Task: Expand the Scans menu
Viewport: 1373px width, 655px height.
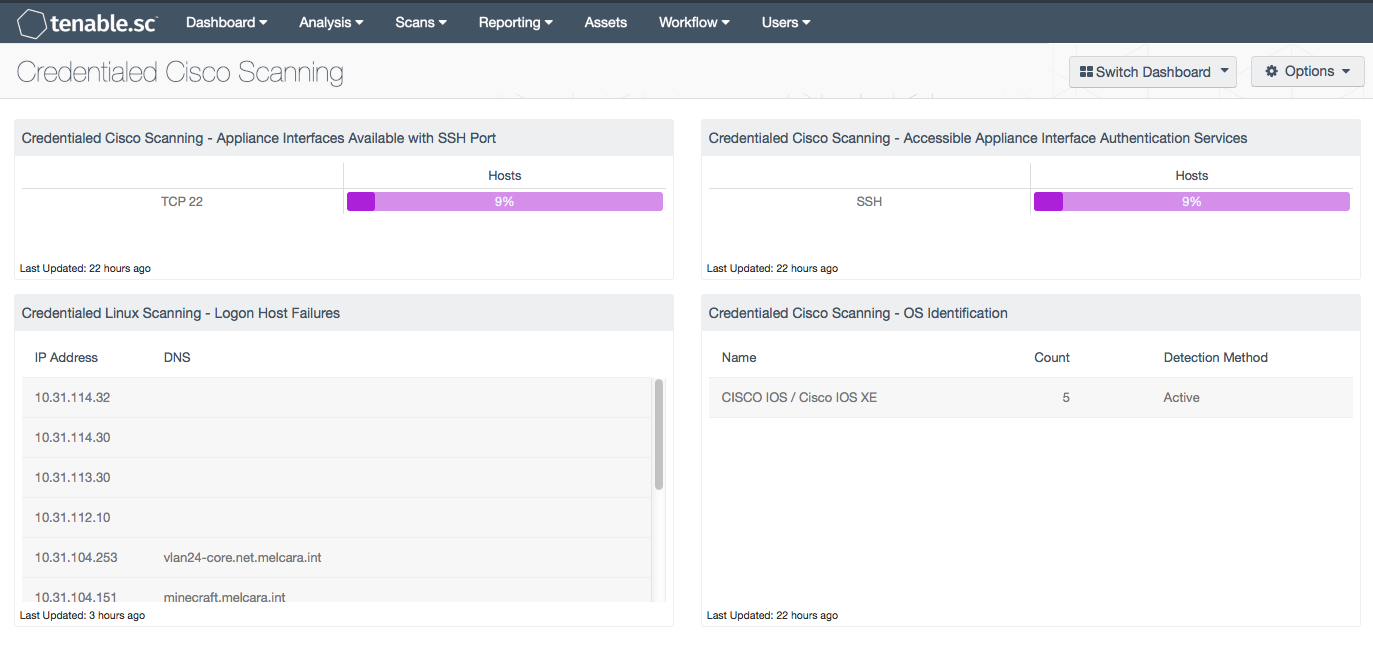Action: (x=421, y=22)
